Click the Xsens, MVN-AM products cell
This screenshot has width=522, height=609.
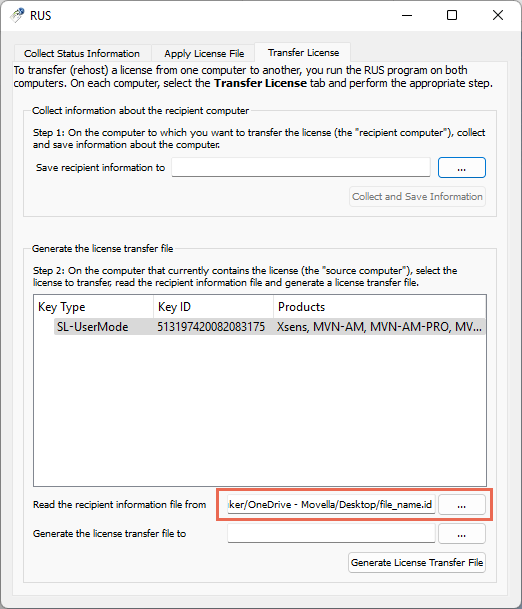point(379,327)
